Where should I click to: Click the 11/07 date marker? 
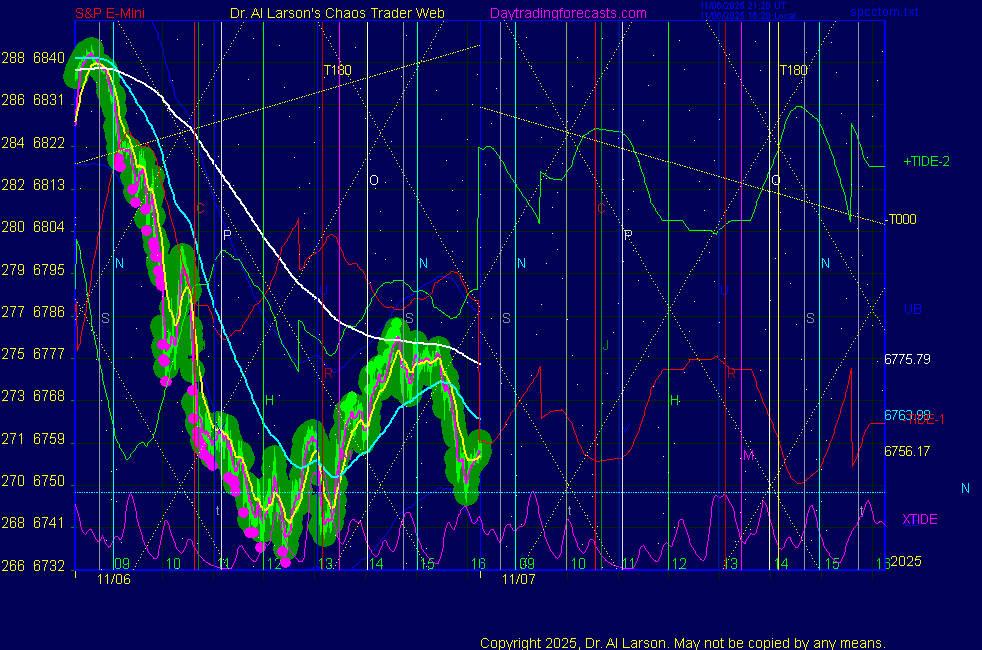click(x=518, y=578)
